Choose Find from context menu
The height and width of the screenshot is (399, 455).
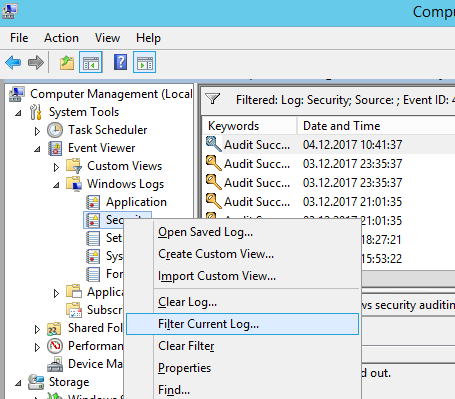coord(242,389)
